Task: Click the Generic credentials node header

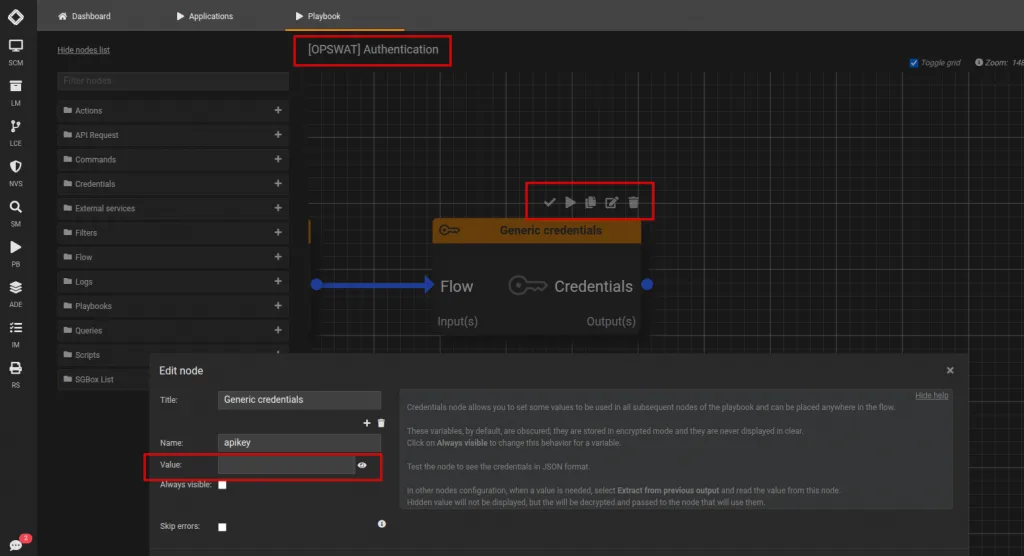Action: [537, 231]
